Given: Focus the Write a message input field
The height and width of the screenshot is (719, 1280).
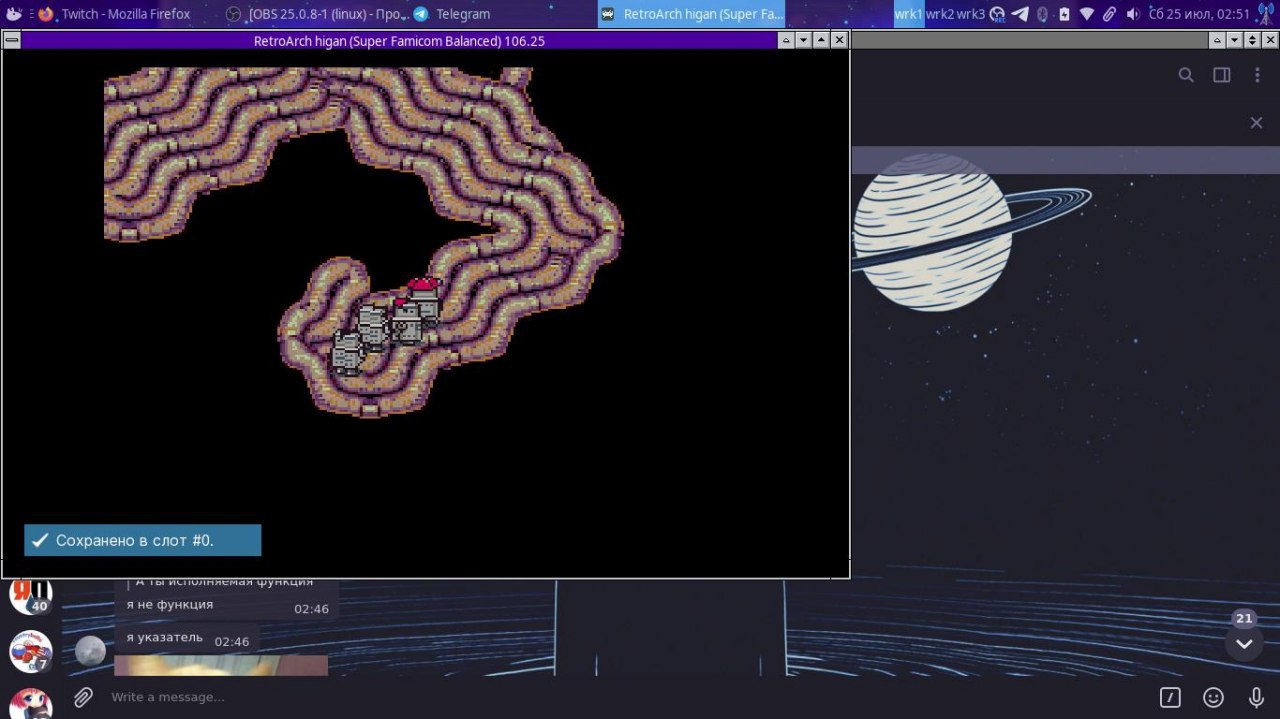Looking at the screenshot, I should 625,697.
